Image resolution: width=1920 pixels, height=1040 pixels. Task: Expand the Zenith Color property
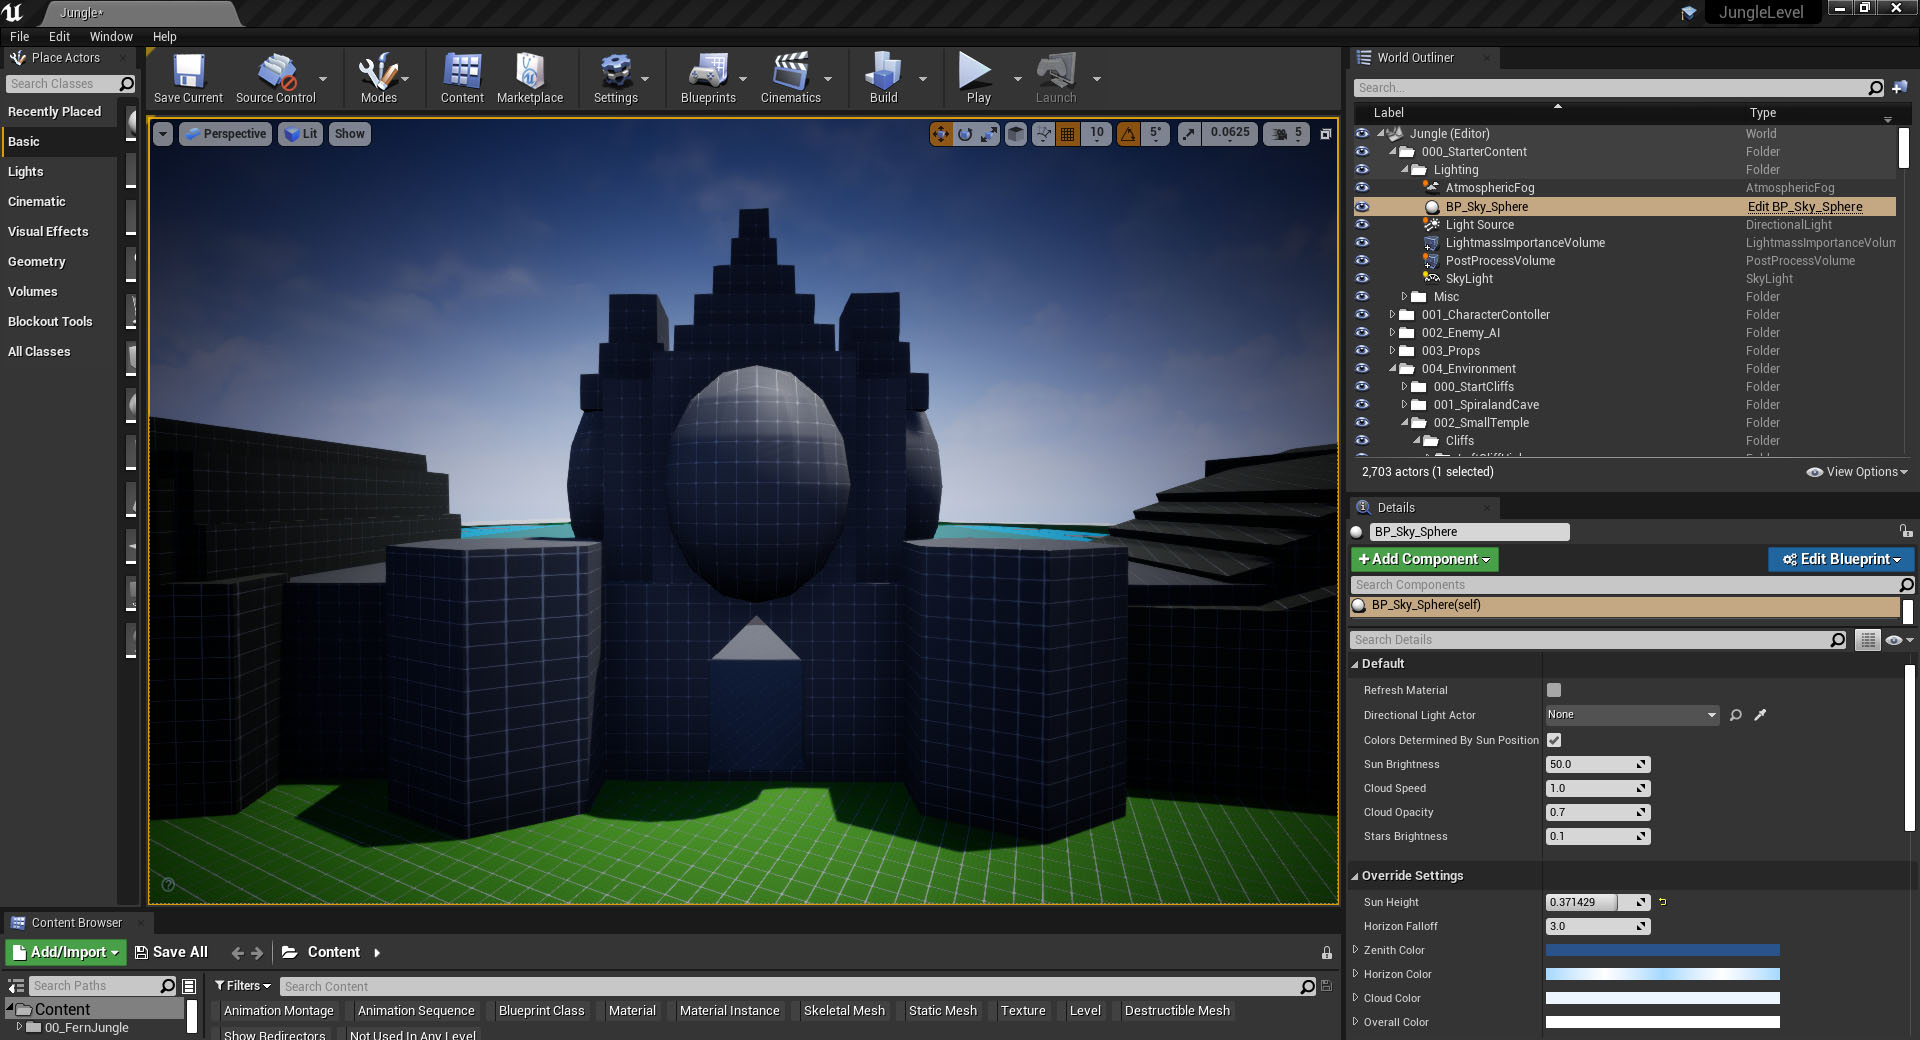pyautogui.click(x=1356, y=950)
